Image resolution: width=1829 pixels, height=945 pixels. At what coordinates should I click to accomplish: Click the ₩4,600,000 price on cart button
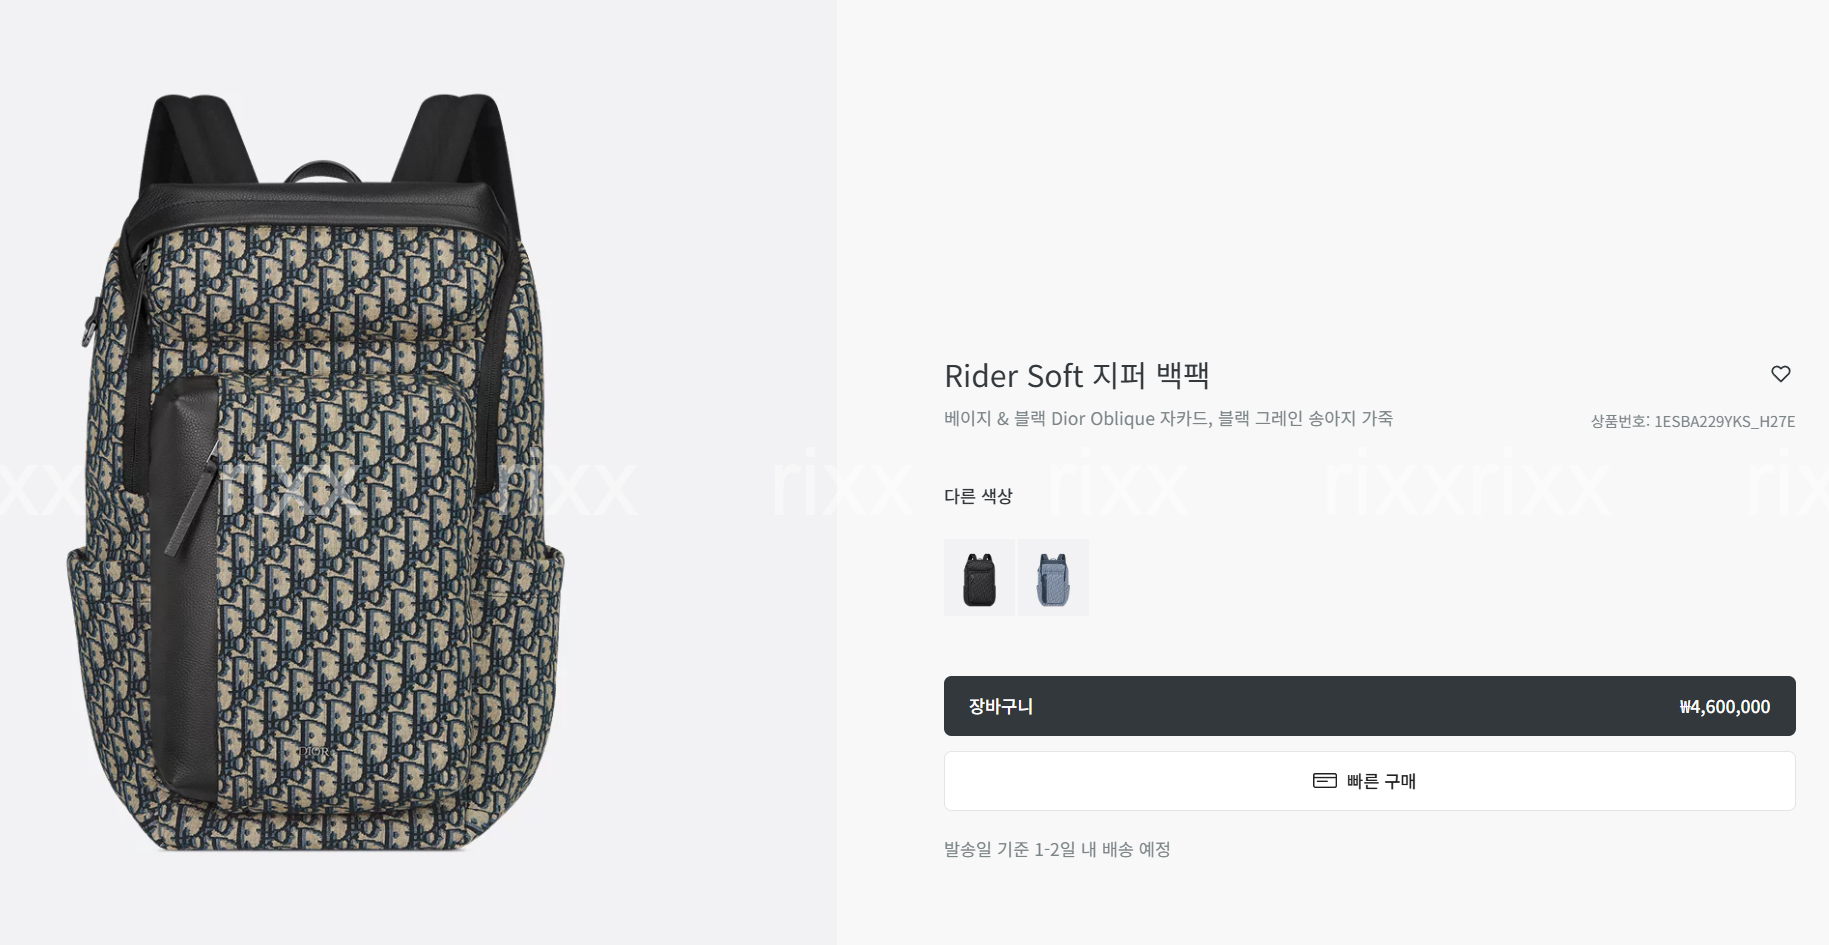[x=1724, y=707]
